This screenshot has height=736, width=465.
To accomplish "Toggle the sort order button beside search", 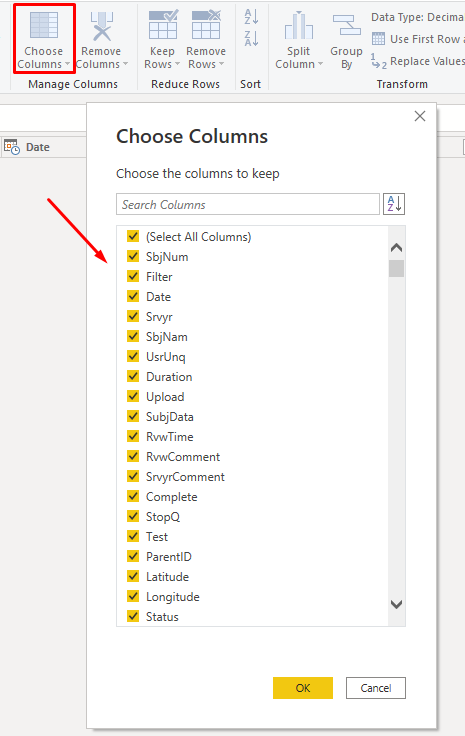I will [394, 204].
